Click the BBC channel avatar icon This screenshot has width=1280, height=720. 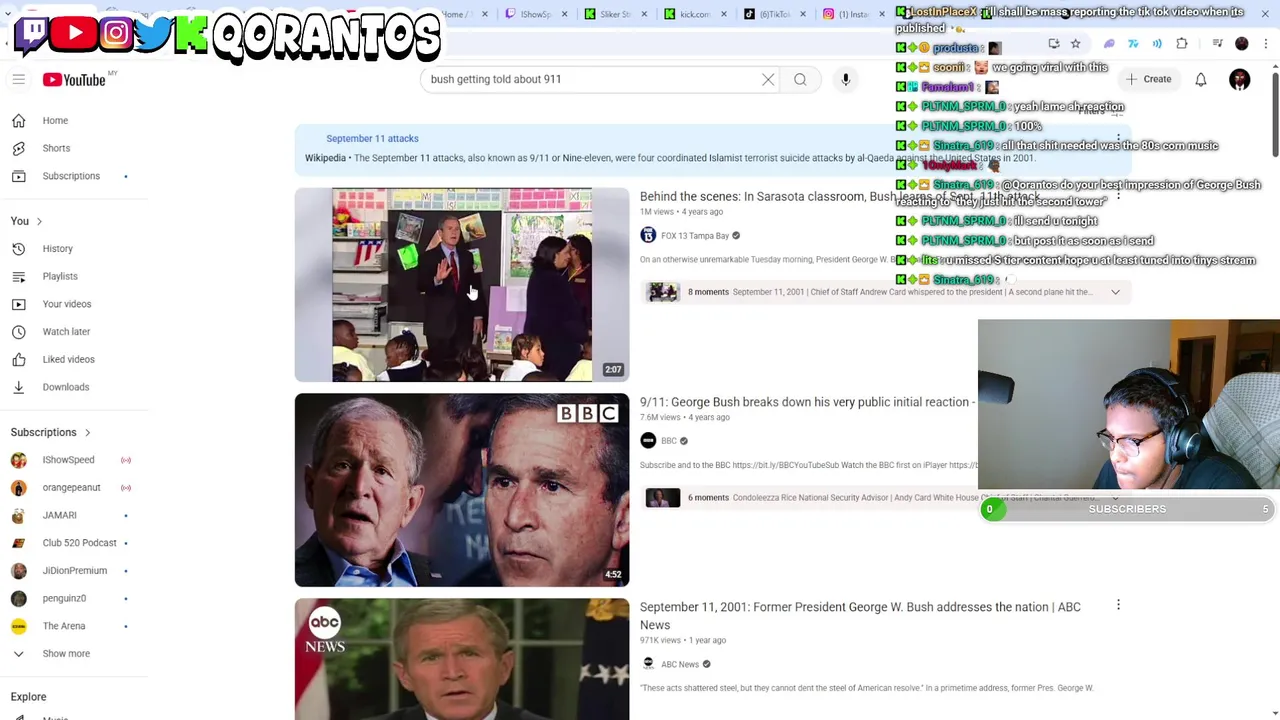point(648,440)
